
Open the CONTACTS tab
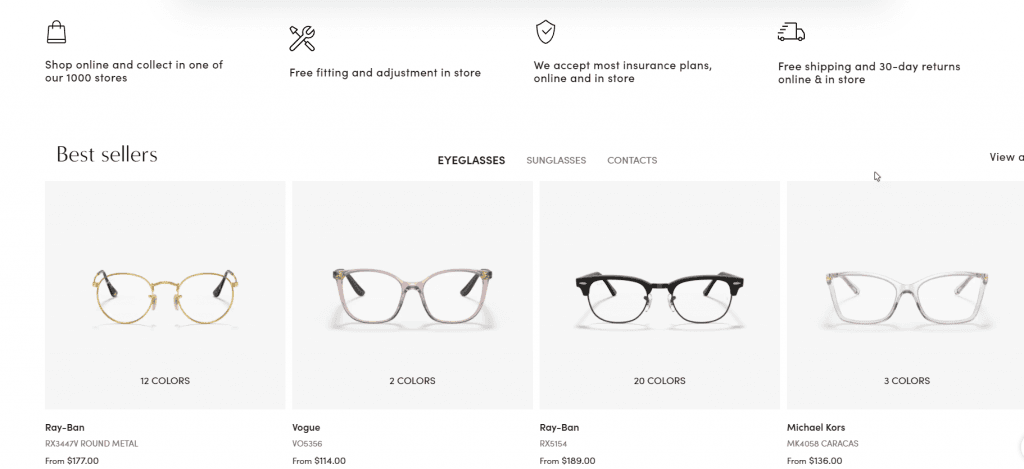(632, 160)
